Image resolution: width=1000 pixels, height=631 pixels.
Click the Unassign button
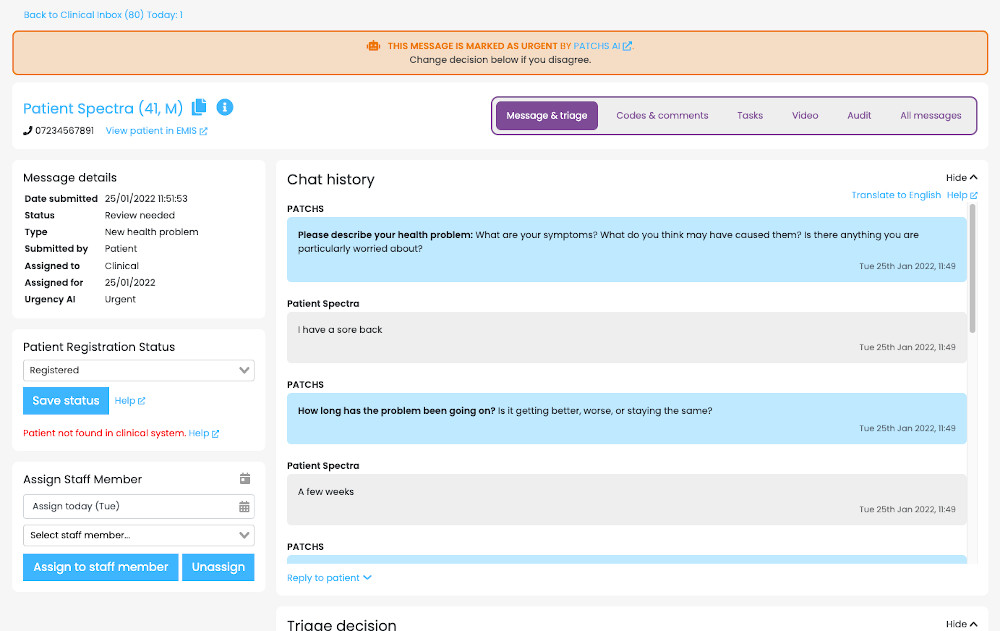[x=218, y=567]
